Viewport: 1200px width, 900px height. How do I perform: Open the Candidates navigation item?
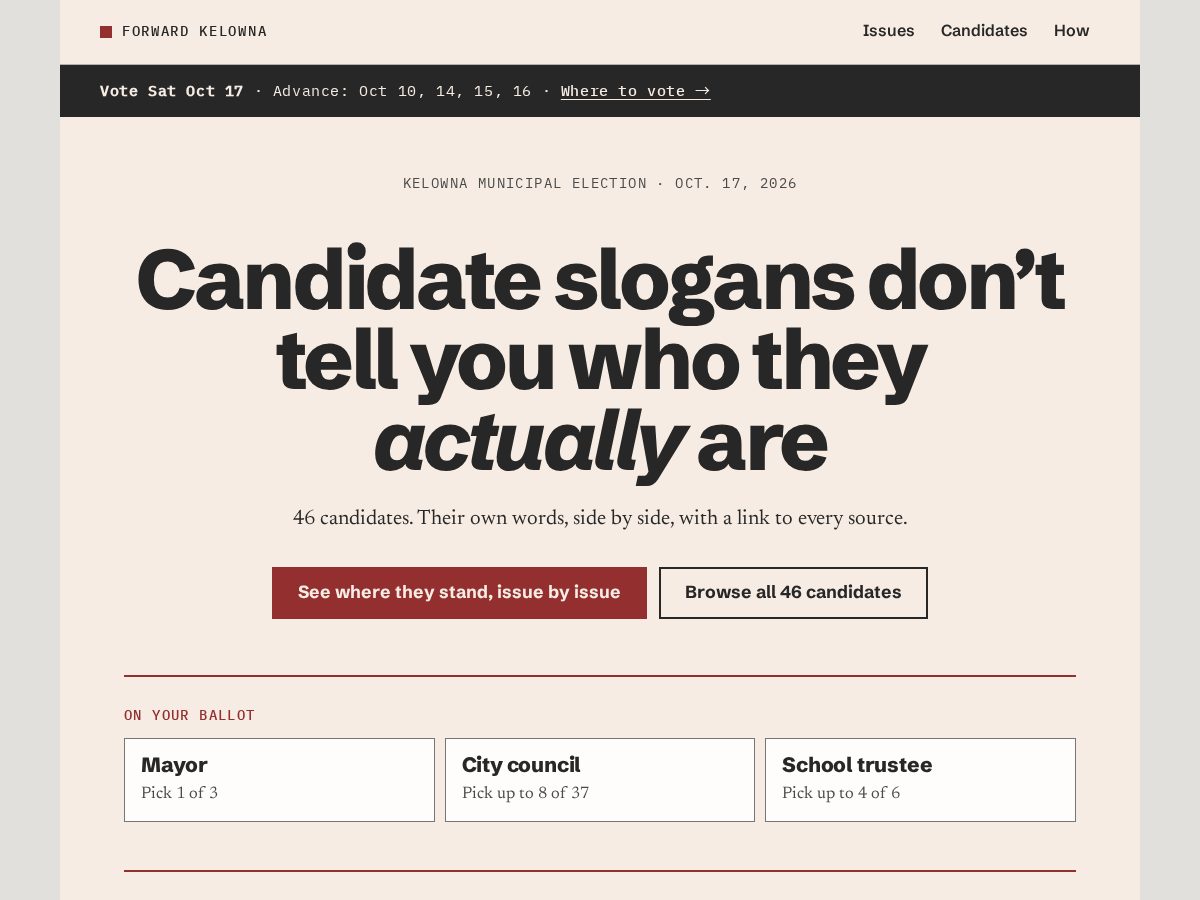pyautogui.click(x=984, y=31)
